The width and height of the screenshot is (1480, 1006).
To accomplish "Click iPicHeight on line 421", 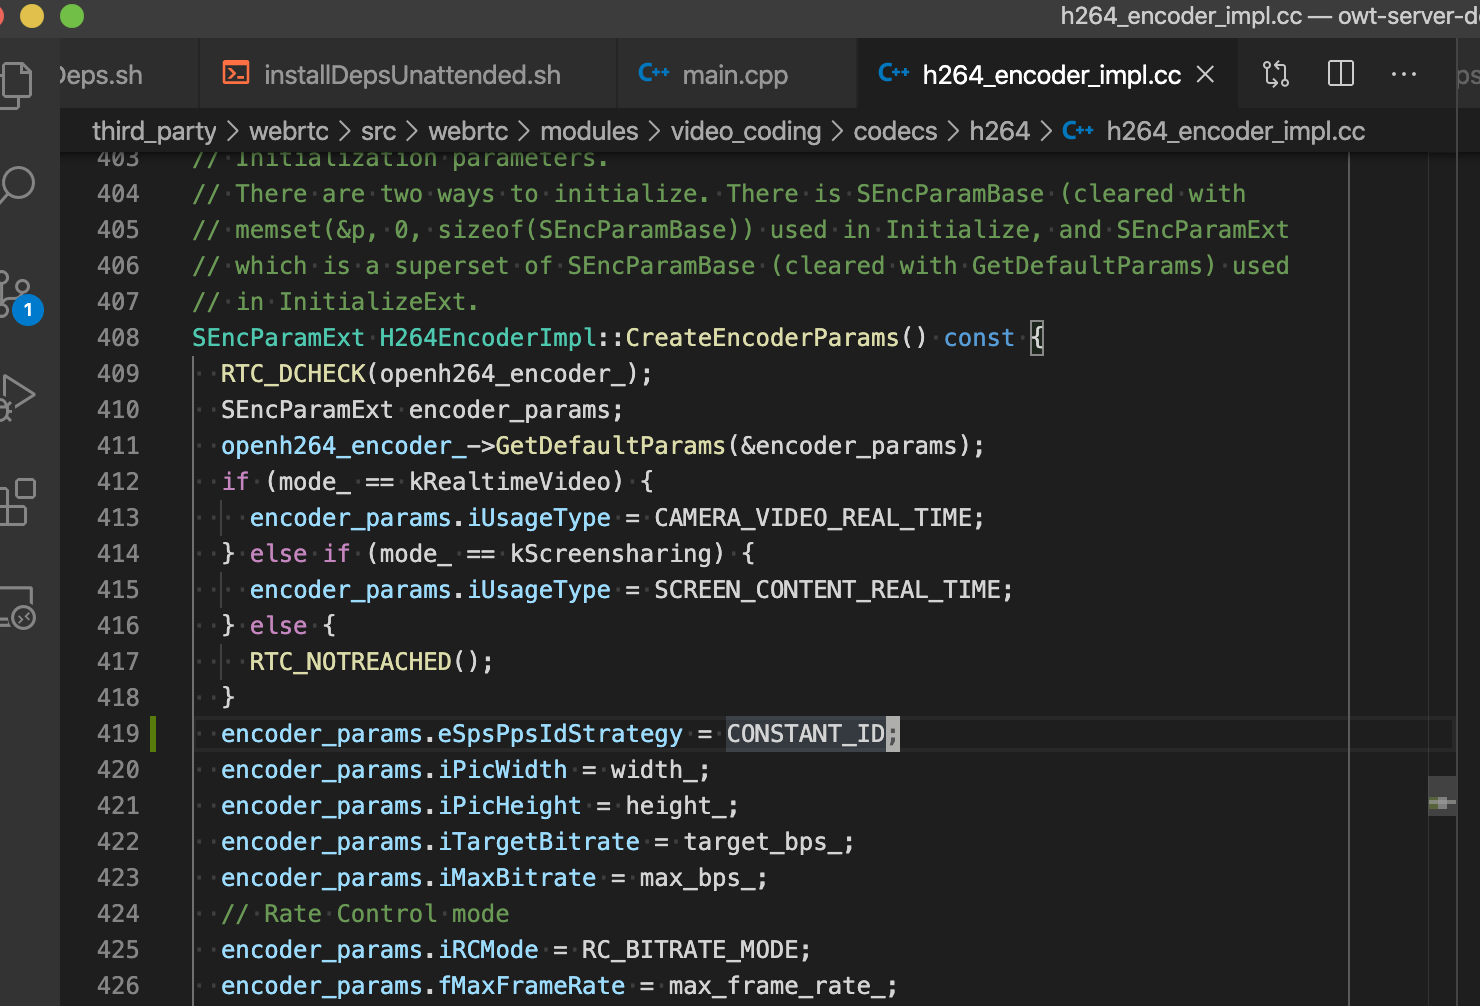I will tap(509, 806).
